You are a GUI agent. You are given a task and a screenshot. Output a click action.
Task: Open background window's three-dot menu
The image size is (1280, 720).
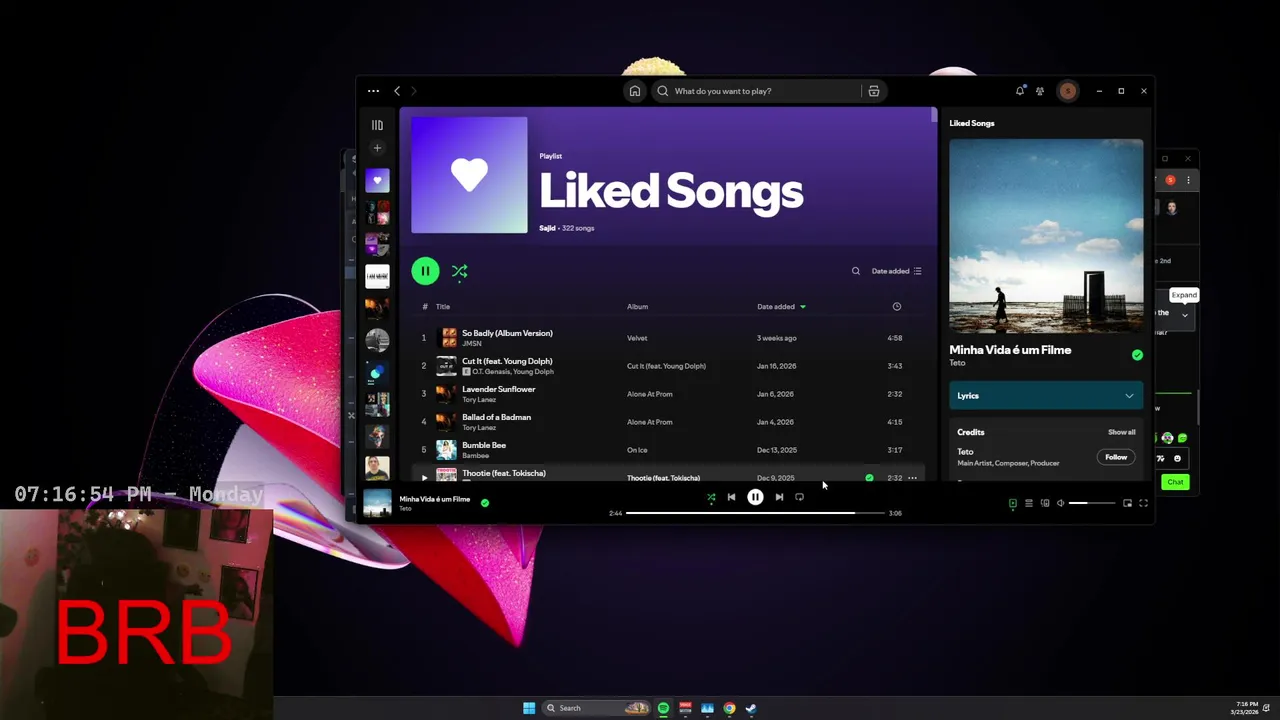coord(1188,180)
